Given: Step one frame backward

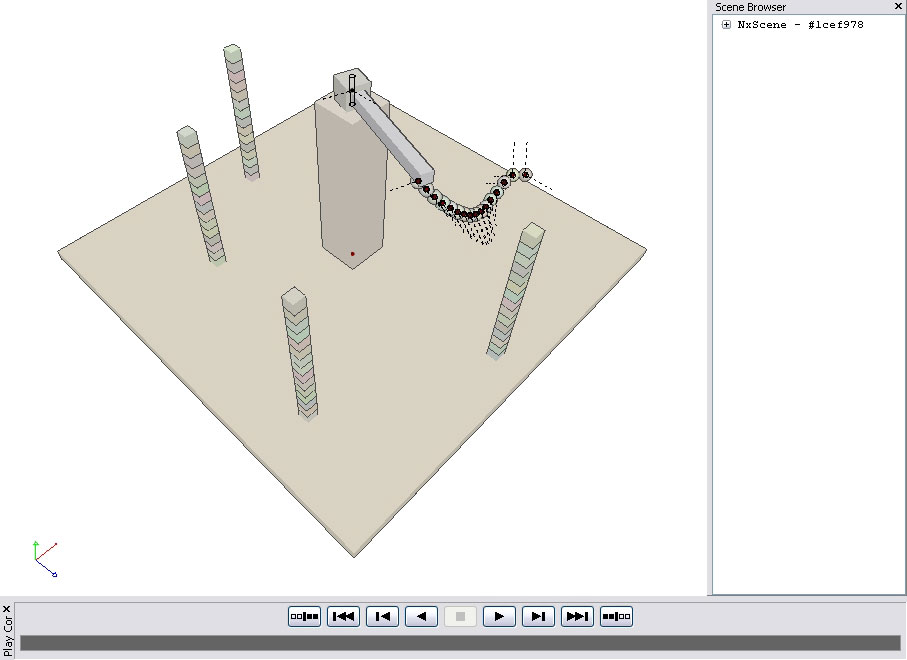Looking at the screenshot, I should pyautogui.click(x=382, y=616).
